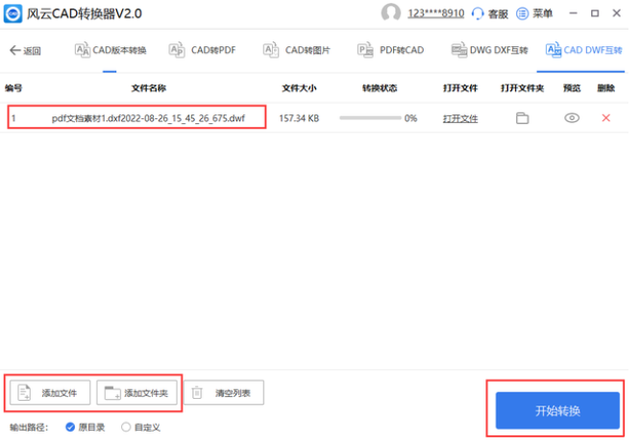
Task: Close the converter window
Action: pos(616,13)
